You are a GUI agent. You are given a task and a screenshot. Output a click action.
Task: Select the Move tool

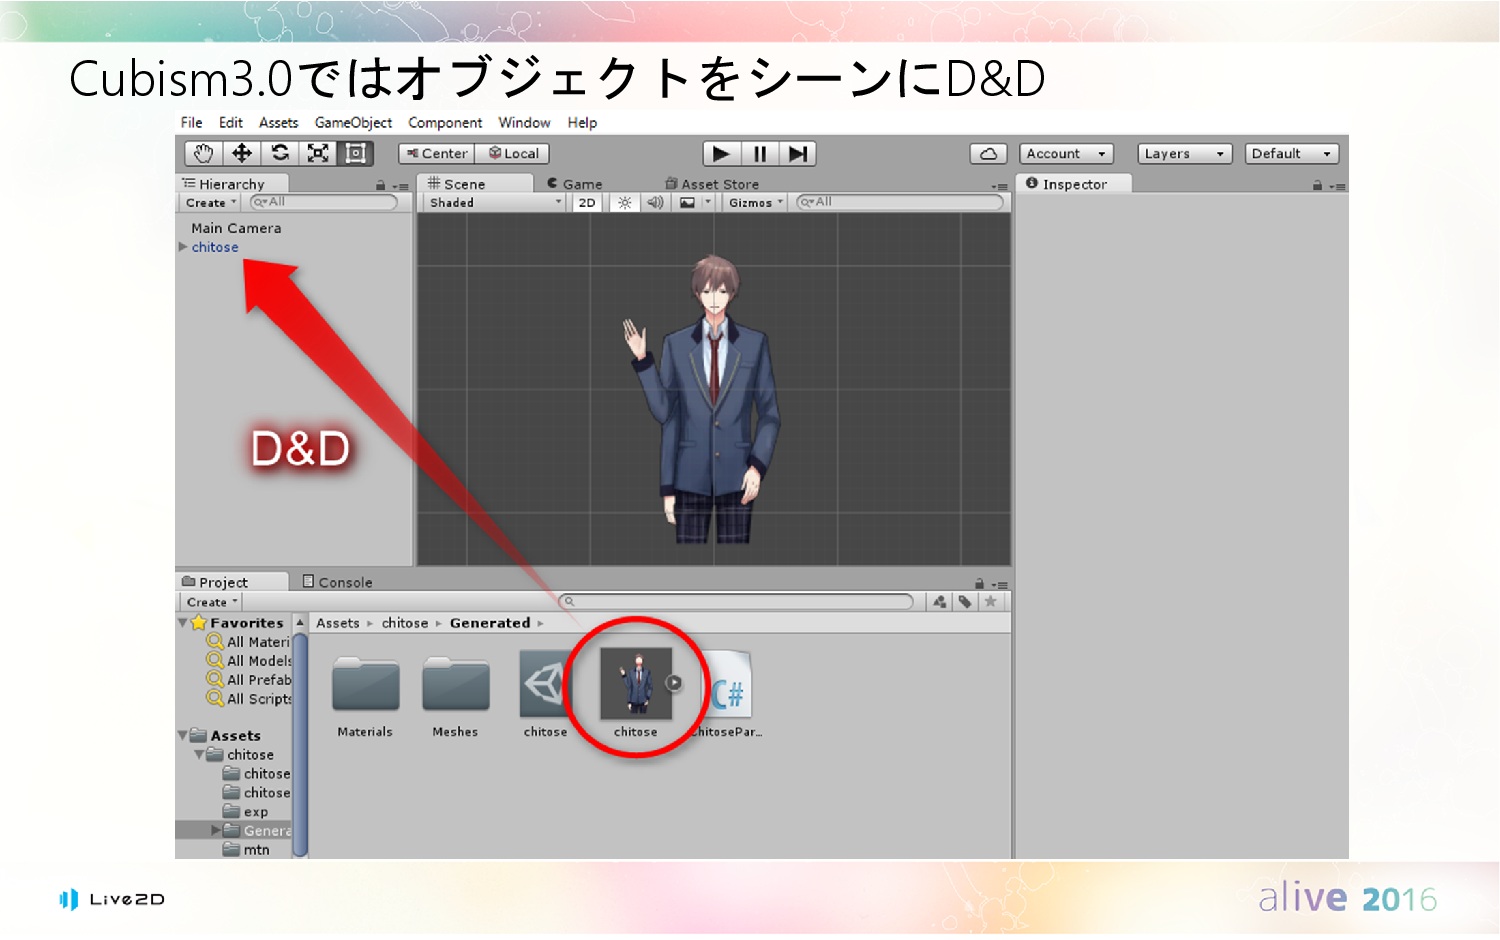pos(241,153)
